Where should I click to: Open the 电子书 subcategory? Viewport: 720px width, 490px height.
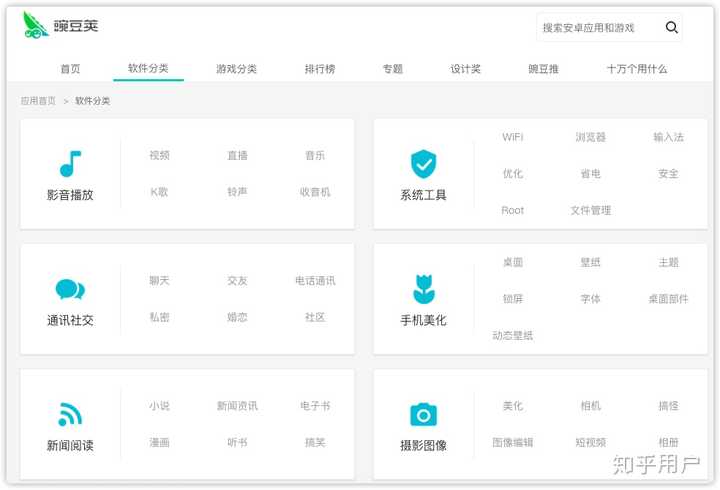(x=315, y=406)
